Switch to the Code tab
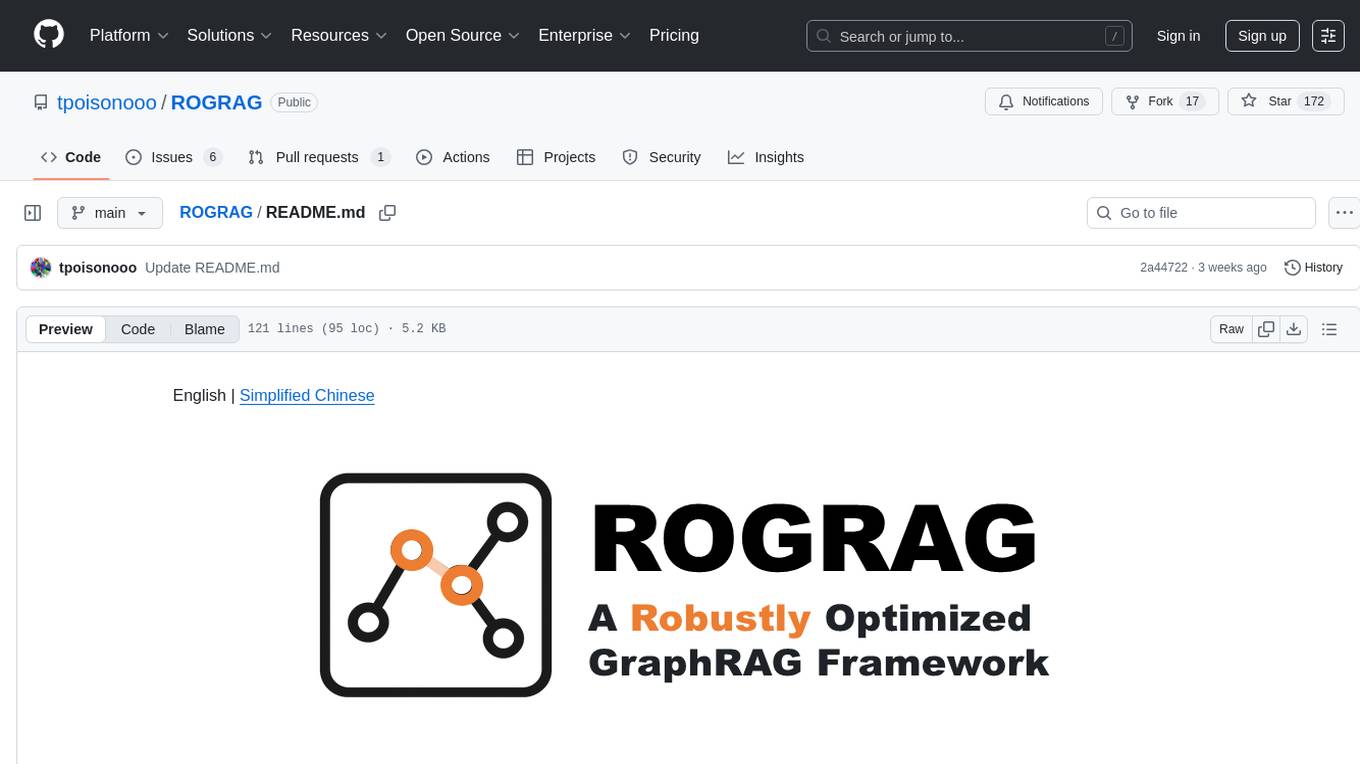Viewport: 1360px width, 764px height. click(x=71, y=157)
